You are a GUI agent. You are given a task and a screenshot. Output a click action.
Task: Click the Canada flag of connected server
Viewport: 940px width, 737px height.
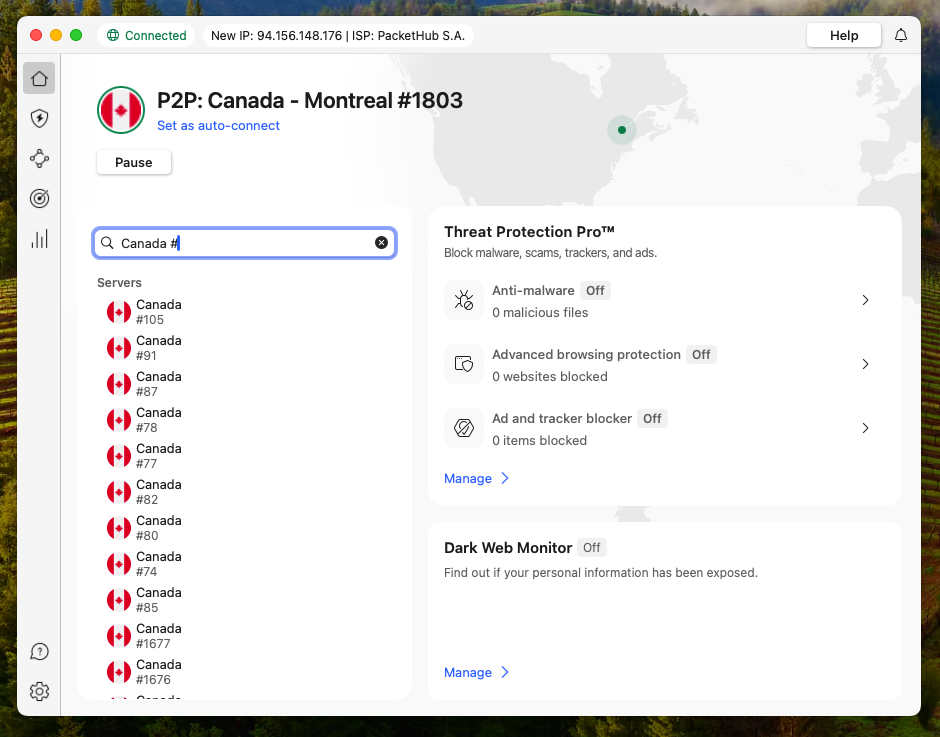click(x=121, y=110)
